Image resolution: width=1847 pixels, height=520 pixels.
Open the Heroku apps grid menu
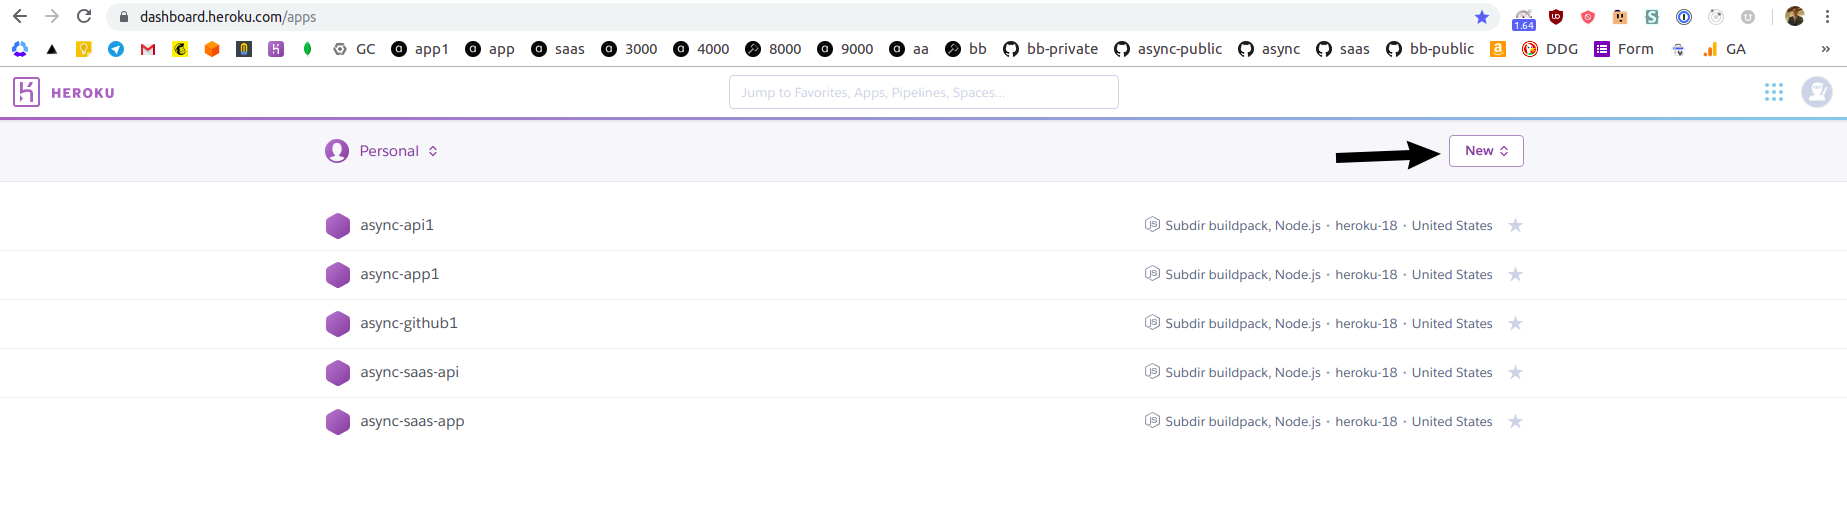[x=1774, y=92]
